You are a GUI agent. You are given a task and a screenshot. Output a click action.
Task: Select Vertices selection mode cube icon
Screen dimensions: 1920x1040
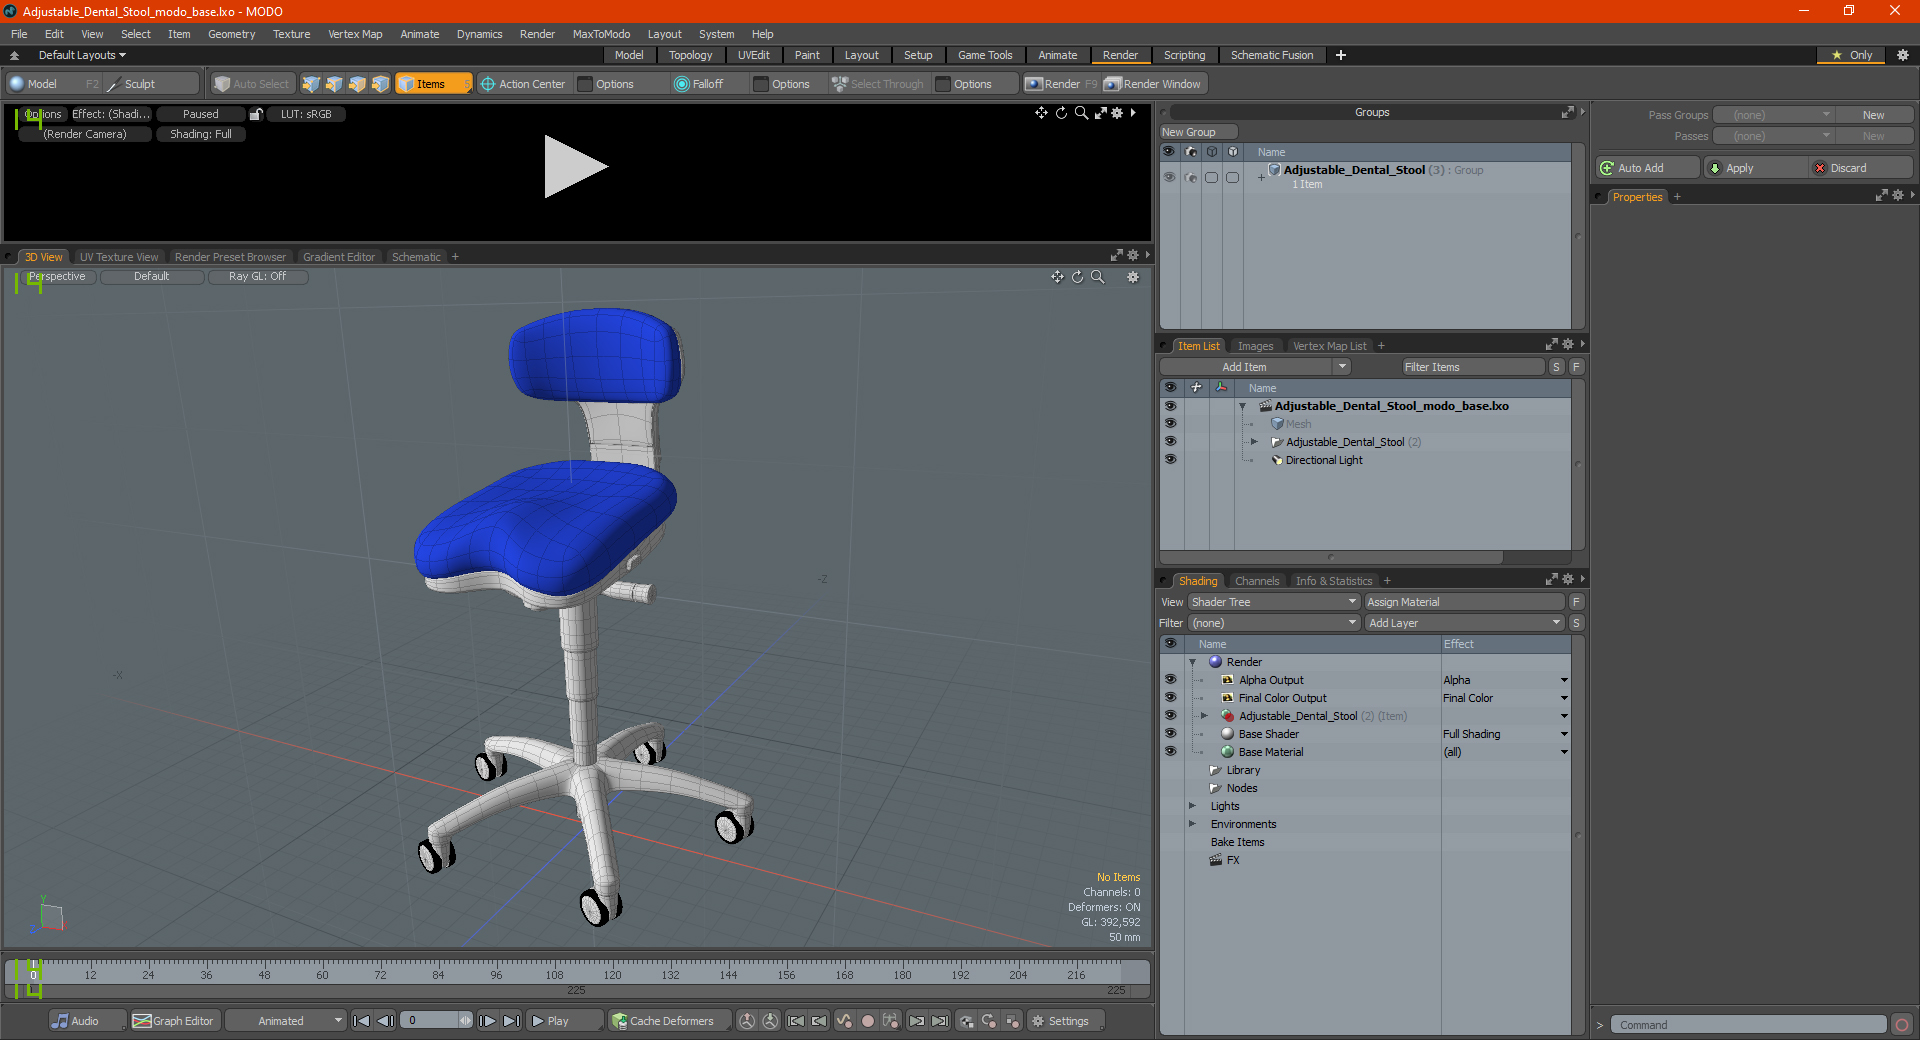[311, 84]
